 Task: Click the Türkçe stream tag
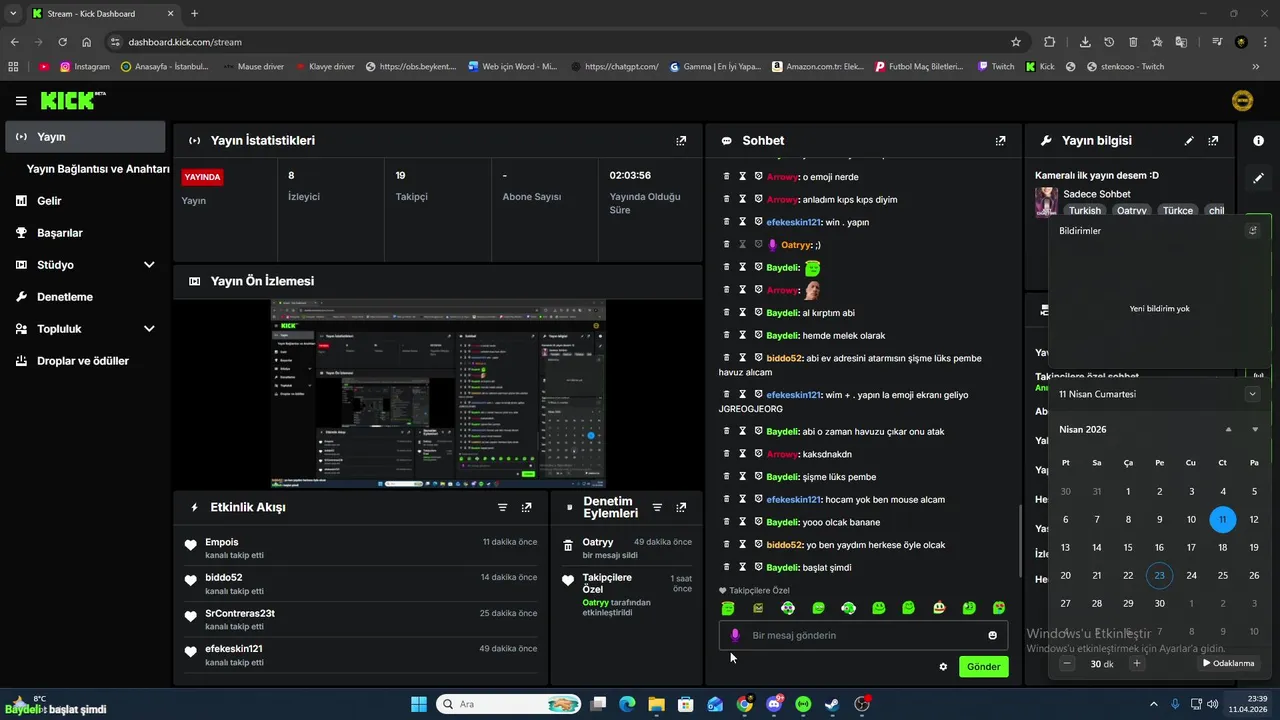point(1177,211)
